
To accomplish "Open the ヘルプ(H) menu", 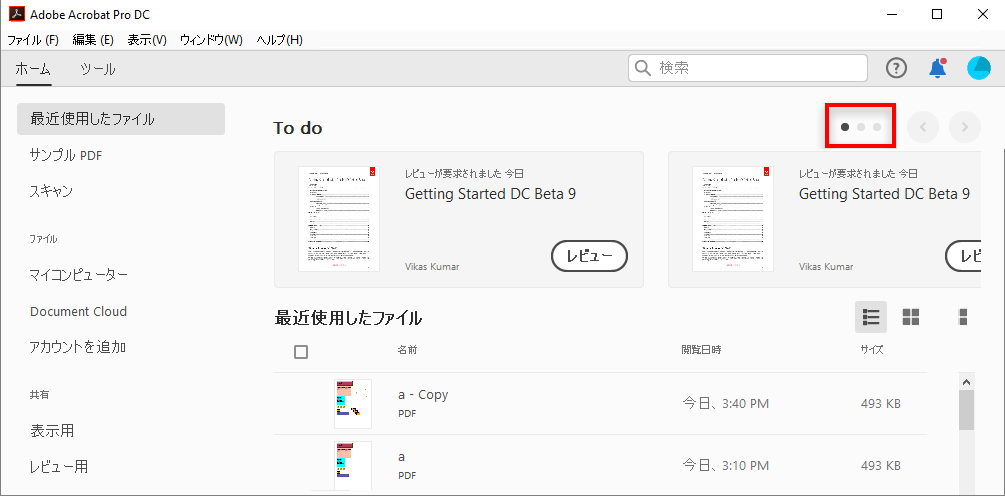I will click(x=279, y=40).
